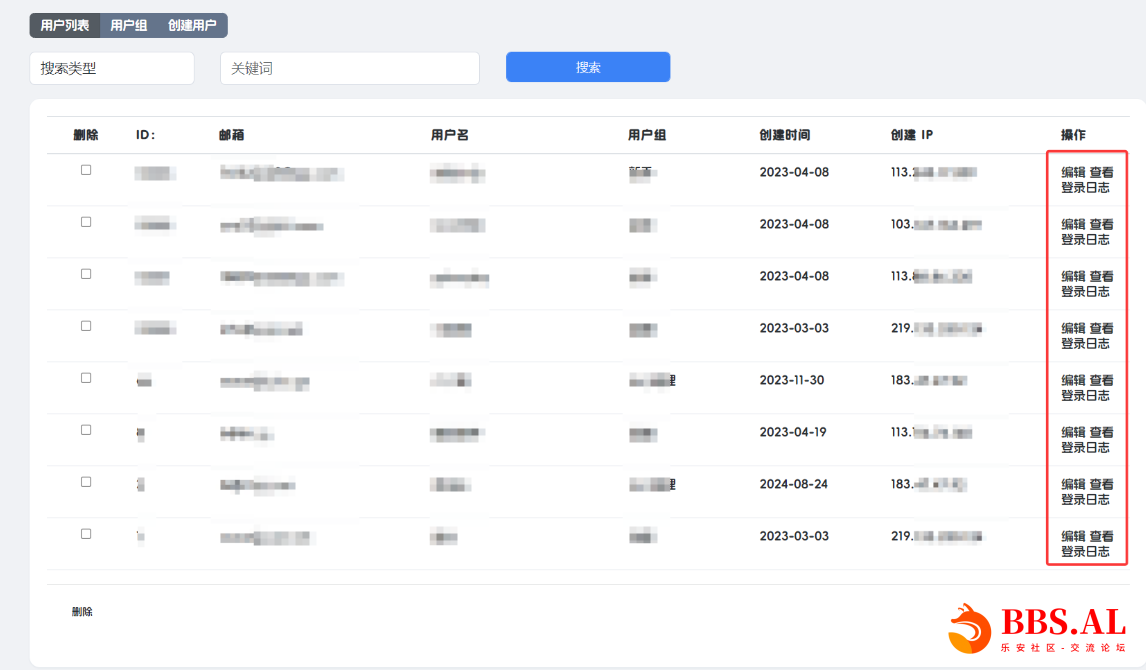This screenshot has height=670, width=1146.
Task: Toggle checkbox of user created 2023-04-19
Action: coord(86,430)
